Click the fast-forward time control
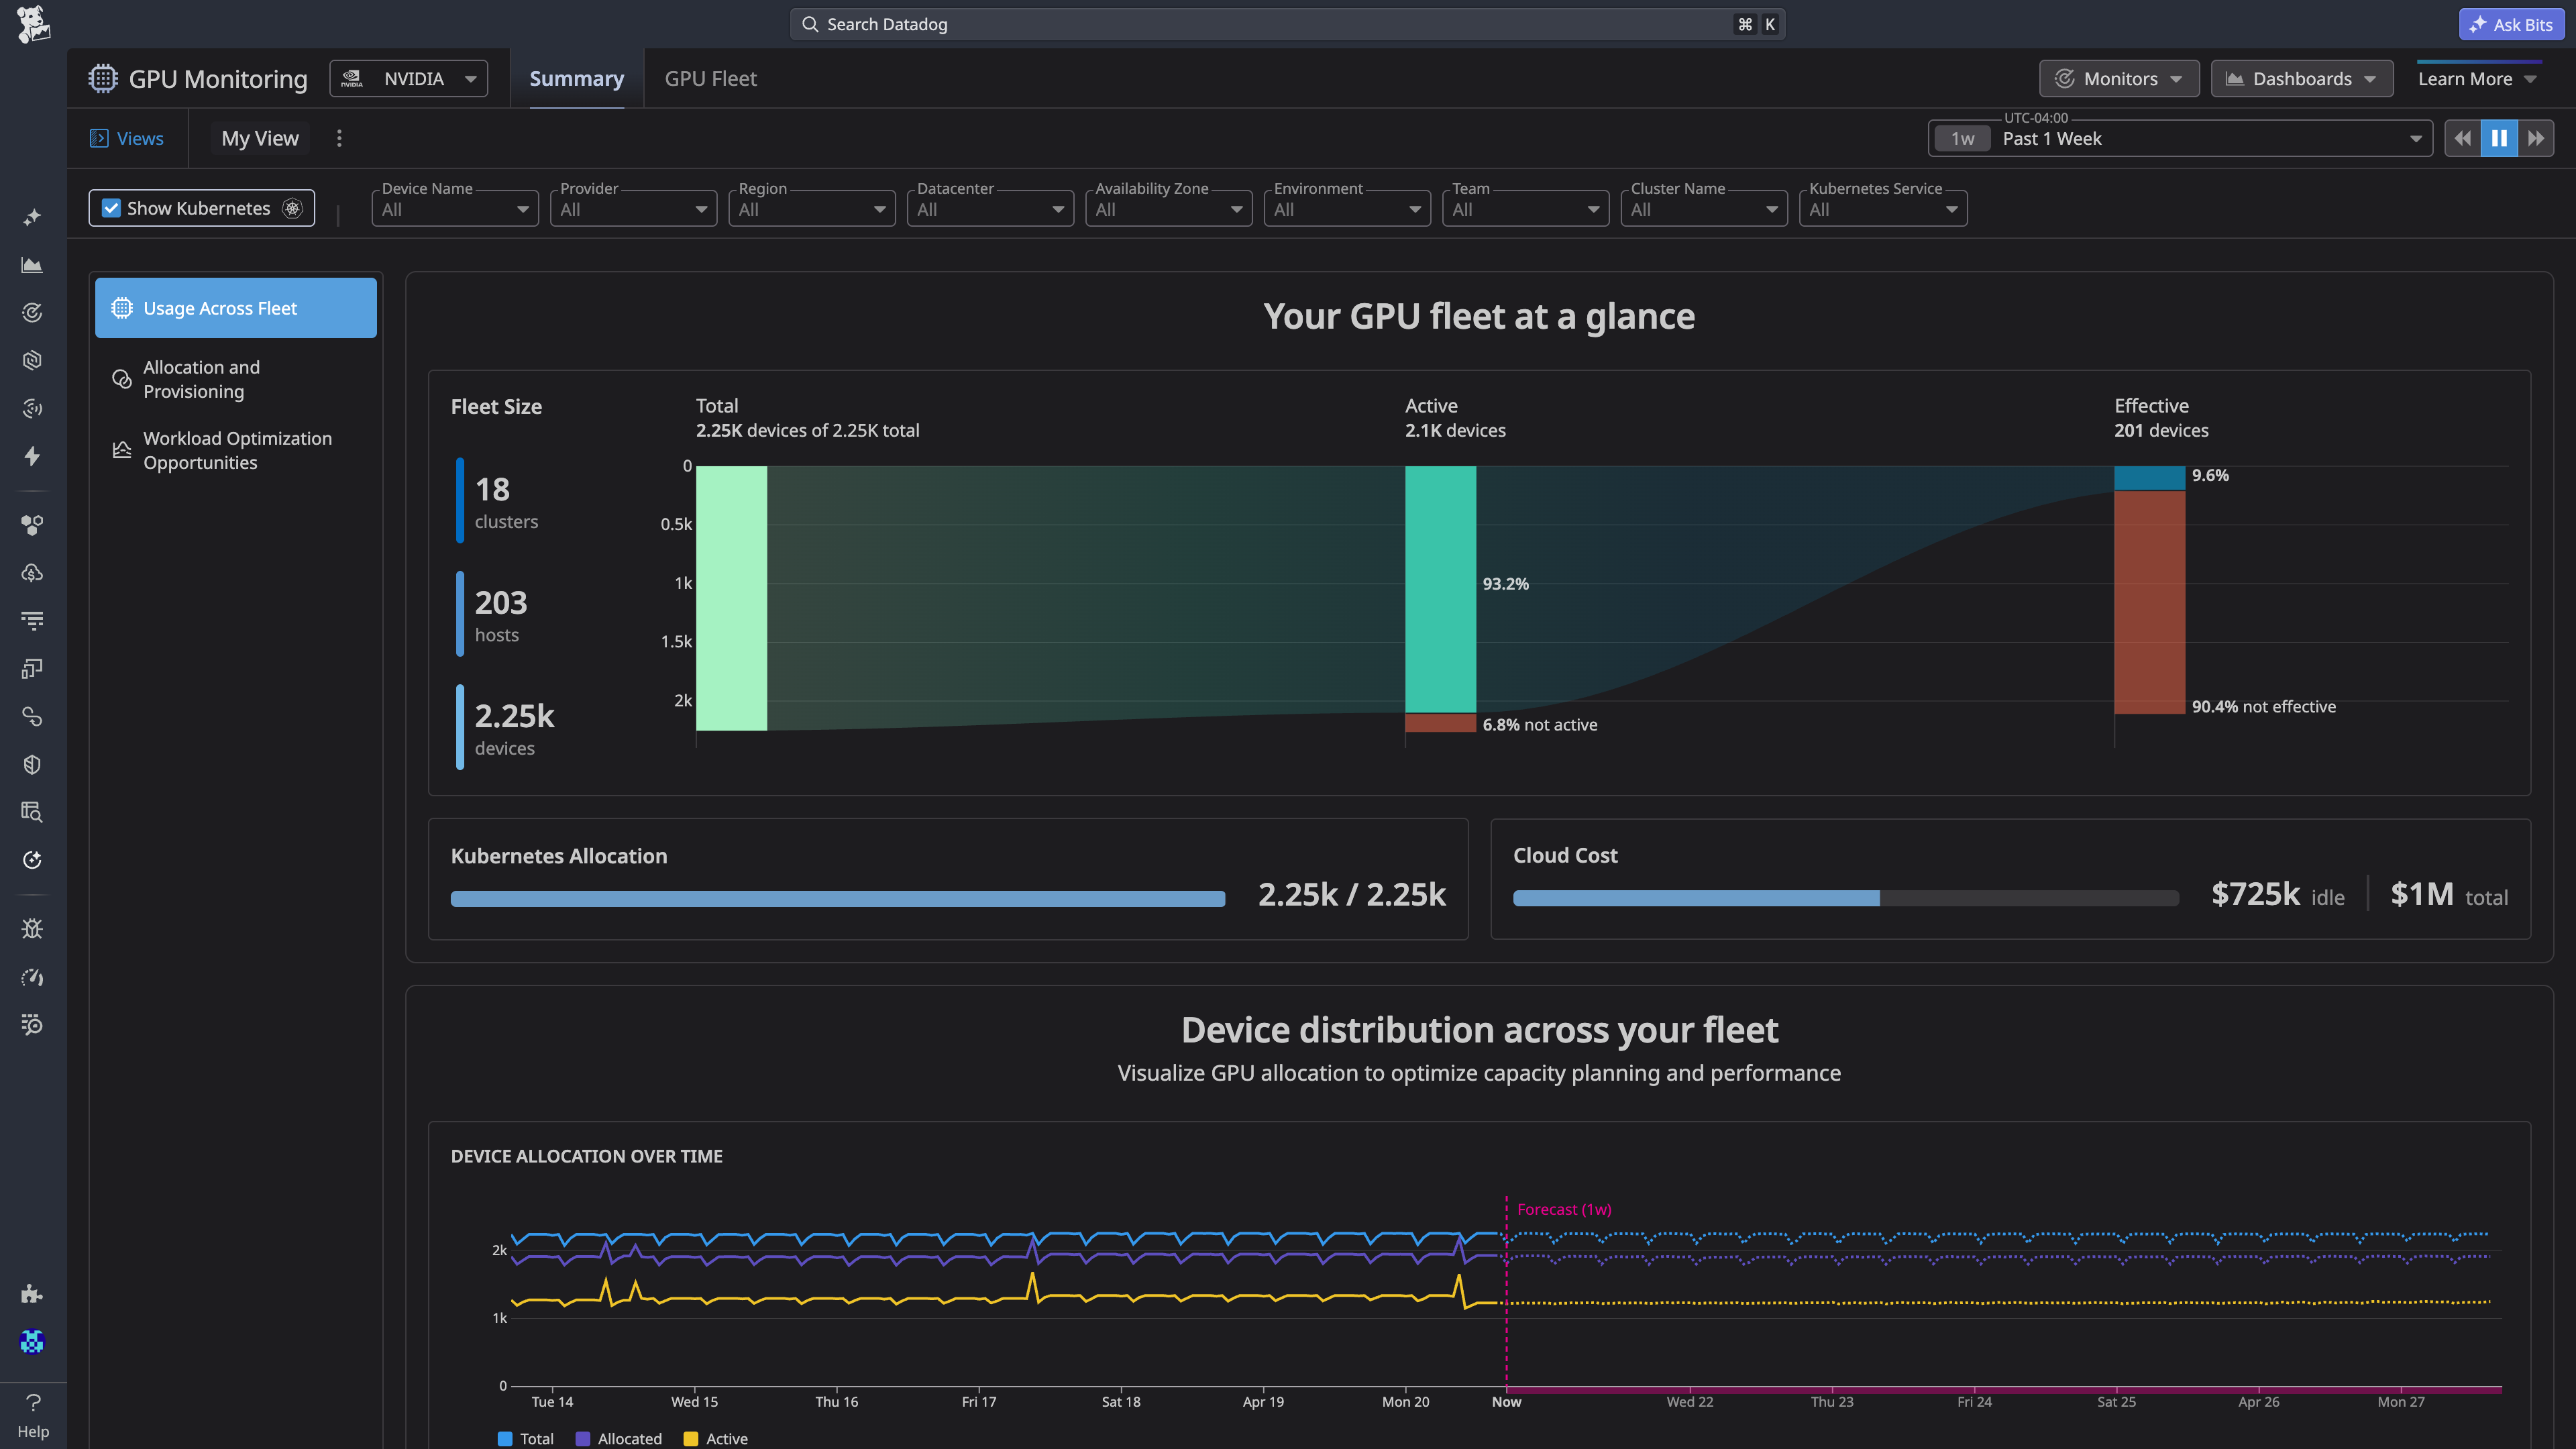 [x=2537, y=138]
